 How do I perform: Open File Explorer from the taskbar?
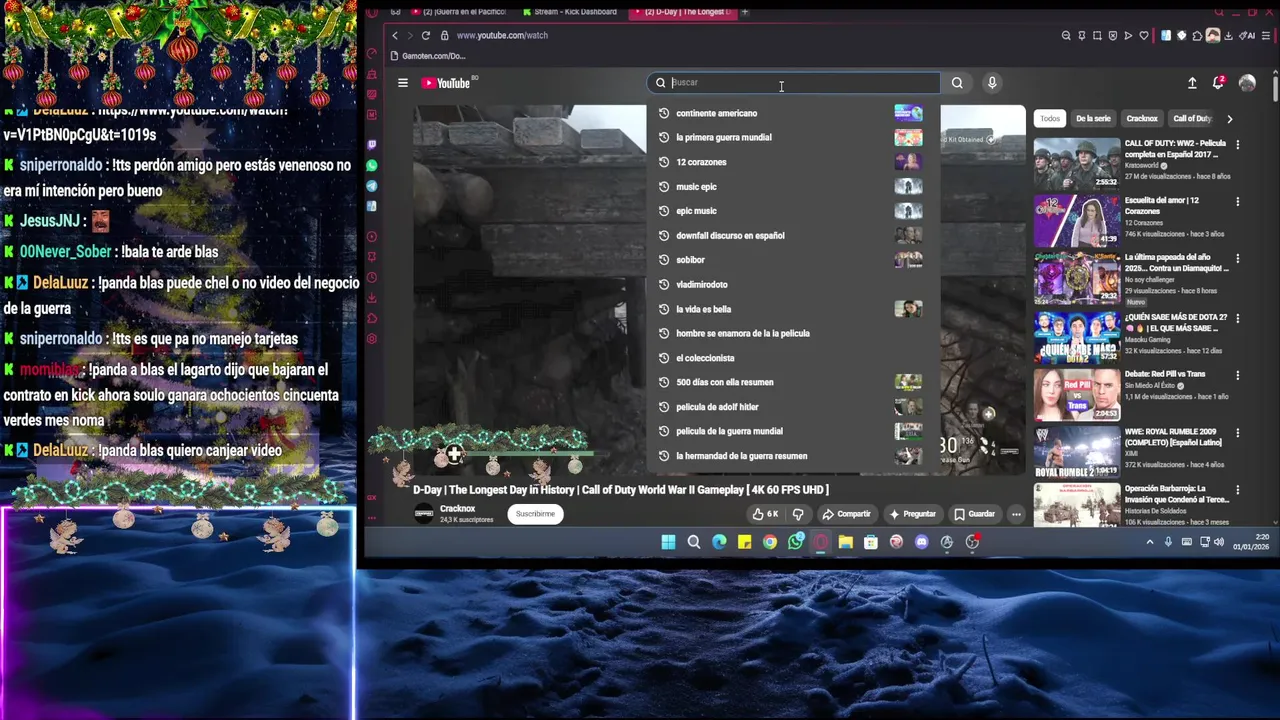[x=846, y=542]
